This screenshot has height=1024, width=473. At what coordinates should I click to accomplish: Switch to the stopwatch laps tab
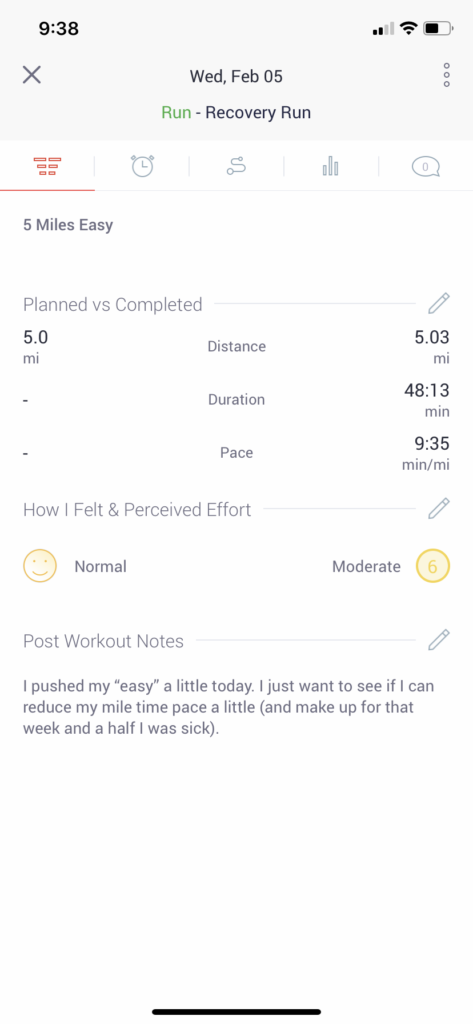click(x=142, y=167)
